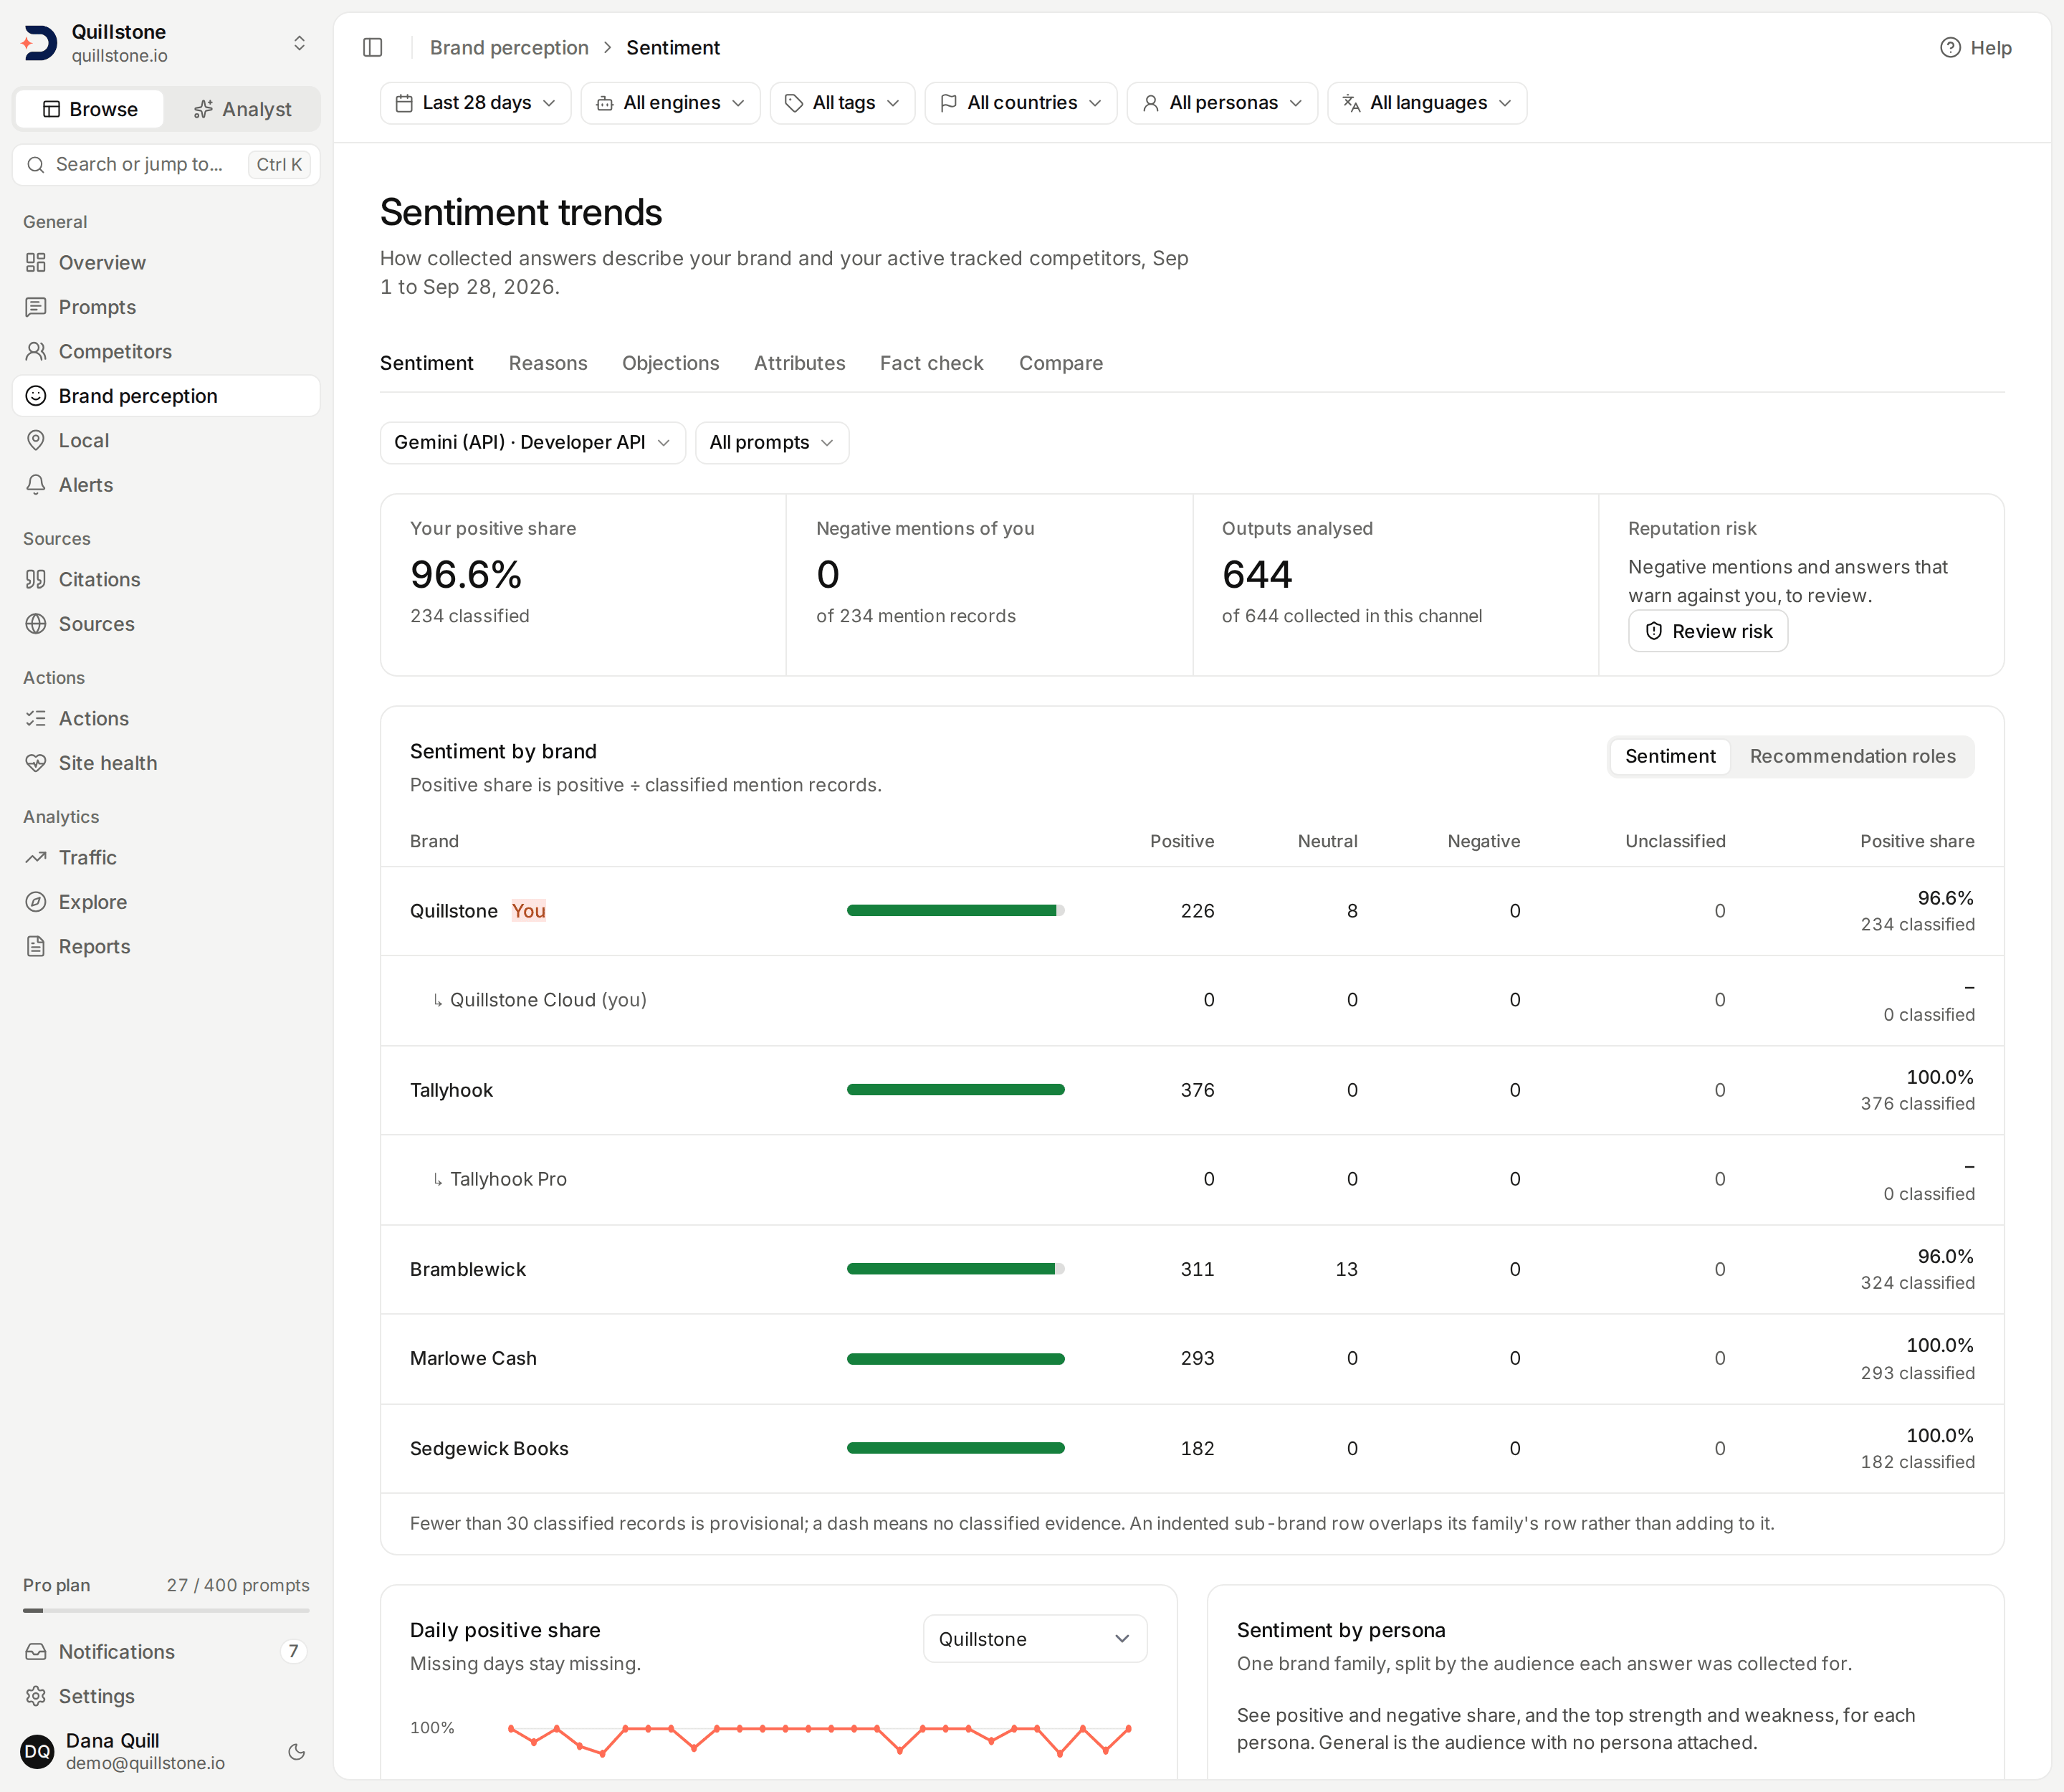Open Reports page
The width and height of the screenshot is (2064, 1792).
pyautogui.click(x=166, y=946)
